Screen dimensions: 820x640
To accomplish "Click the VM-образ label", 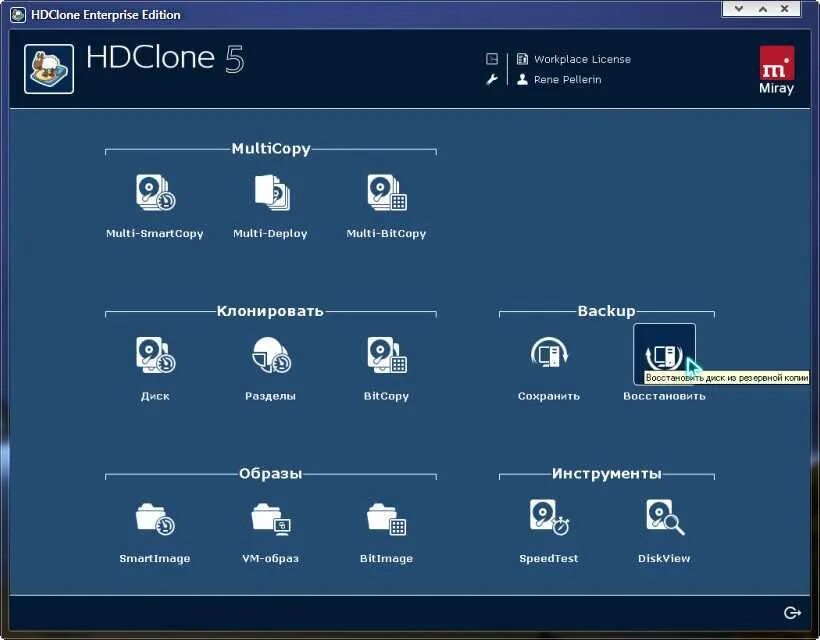I will (270, 558).
